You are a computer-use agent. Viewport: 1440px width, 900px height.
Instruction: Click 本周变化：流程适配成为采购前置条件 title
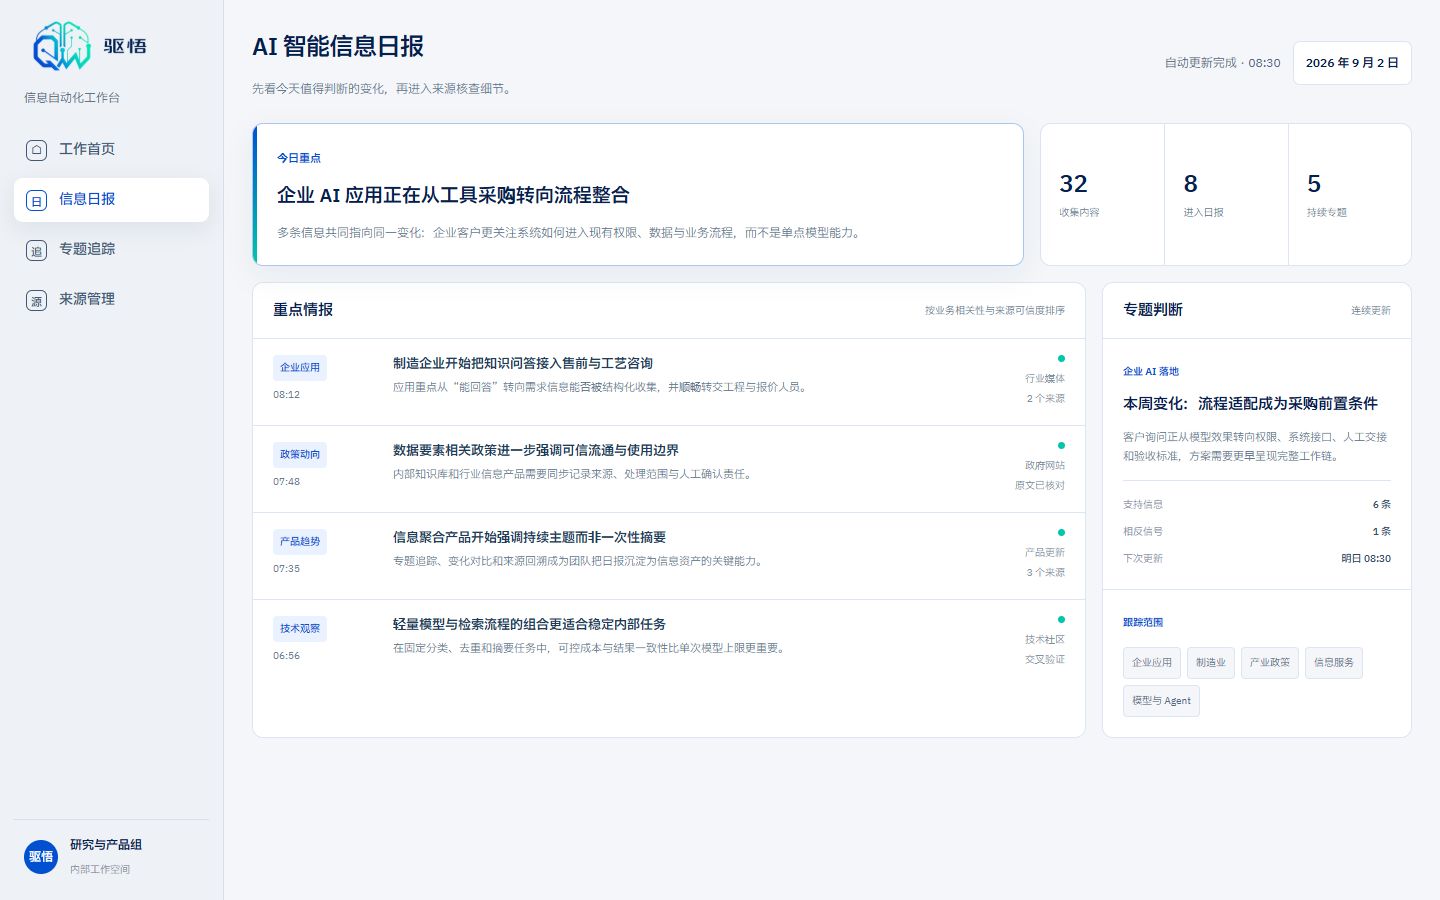pyautogui.click(x=1250, y=404)
